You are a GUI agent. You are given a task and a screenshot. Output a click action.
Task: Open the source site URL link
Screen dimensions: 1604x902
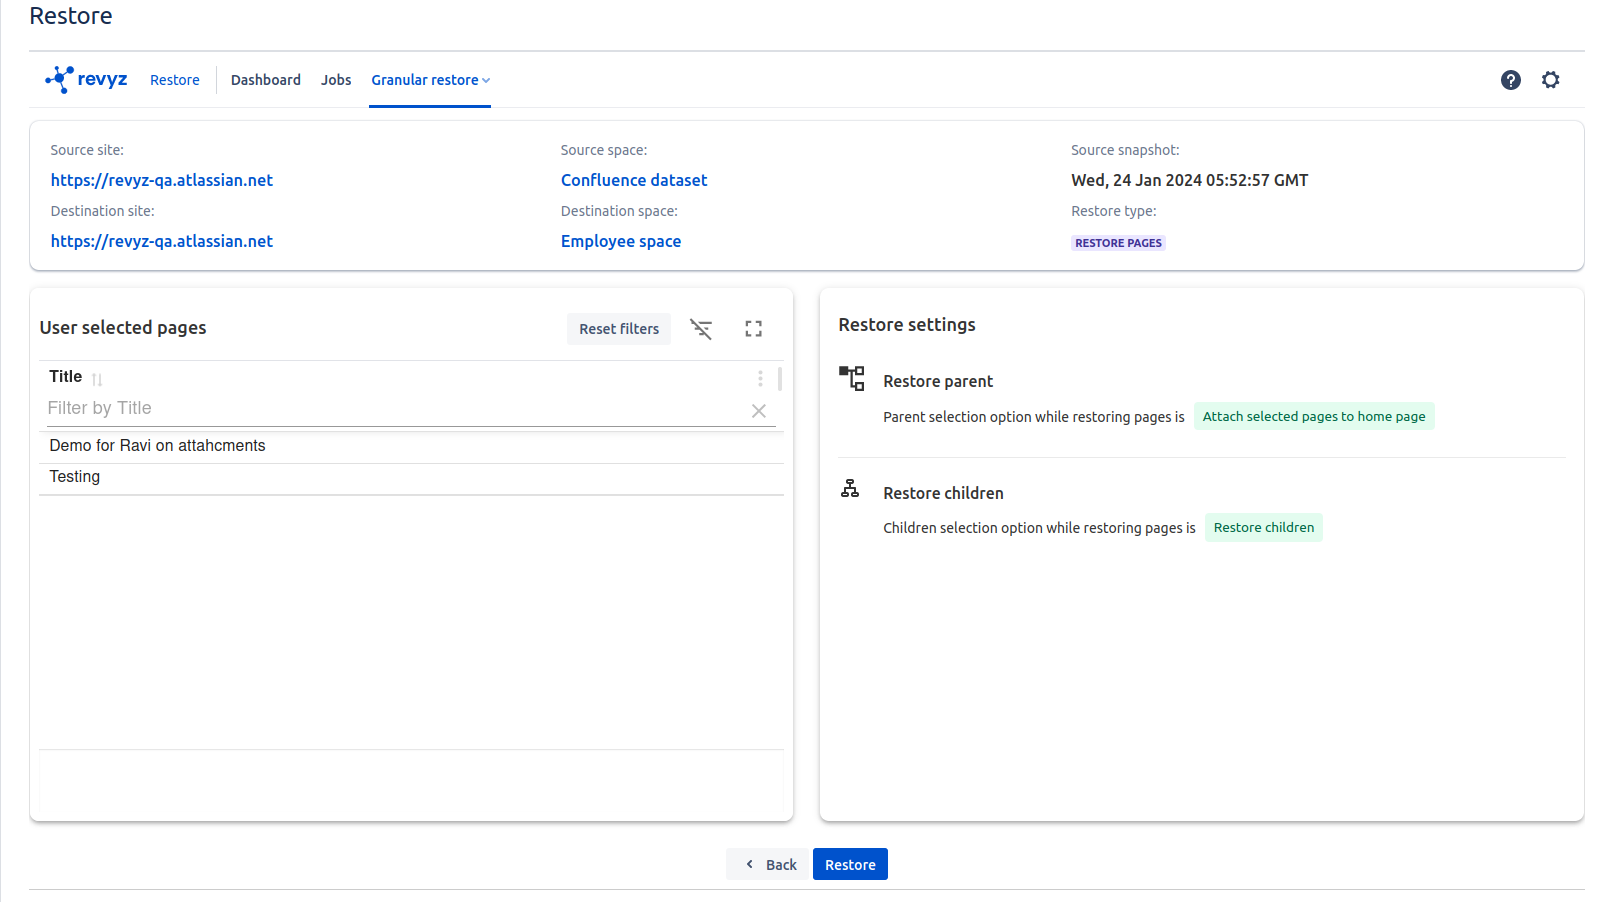point(162,180)
